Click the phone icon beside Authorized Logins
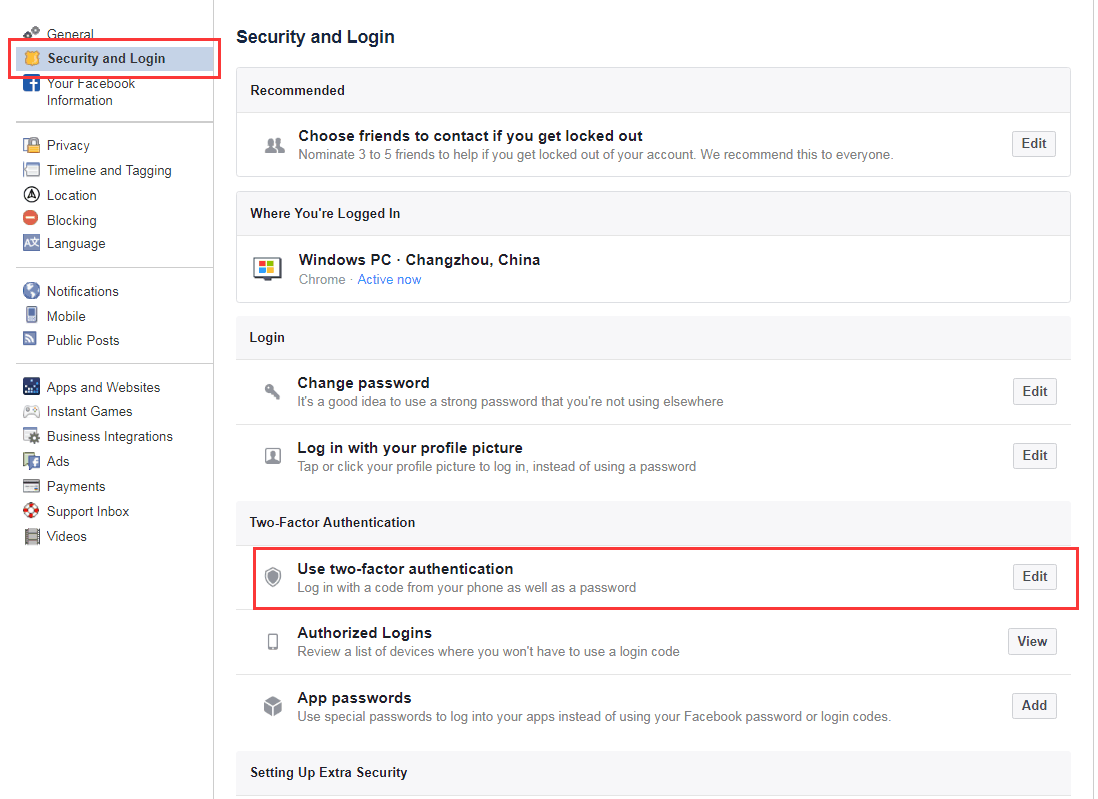Image resolution: width=1098 pixels, height=799 pixels. (x=273, y=641)
